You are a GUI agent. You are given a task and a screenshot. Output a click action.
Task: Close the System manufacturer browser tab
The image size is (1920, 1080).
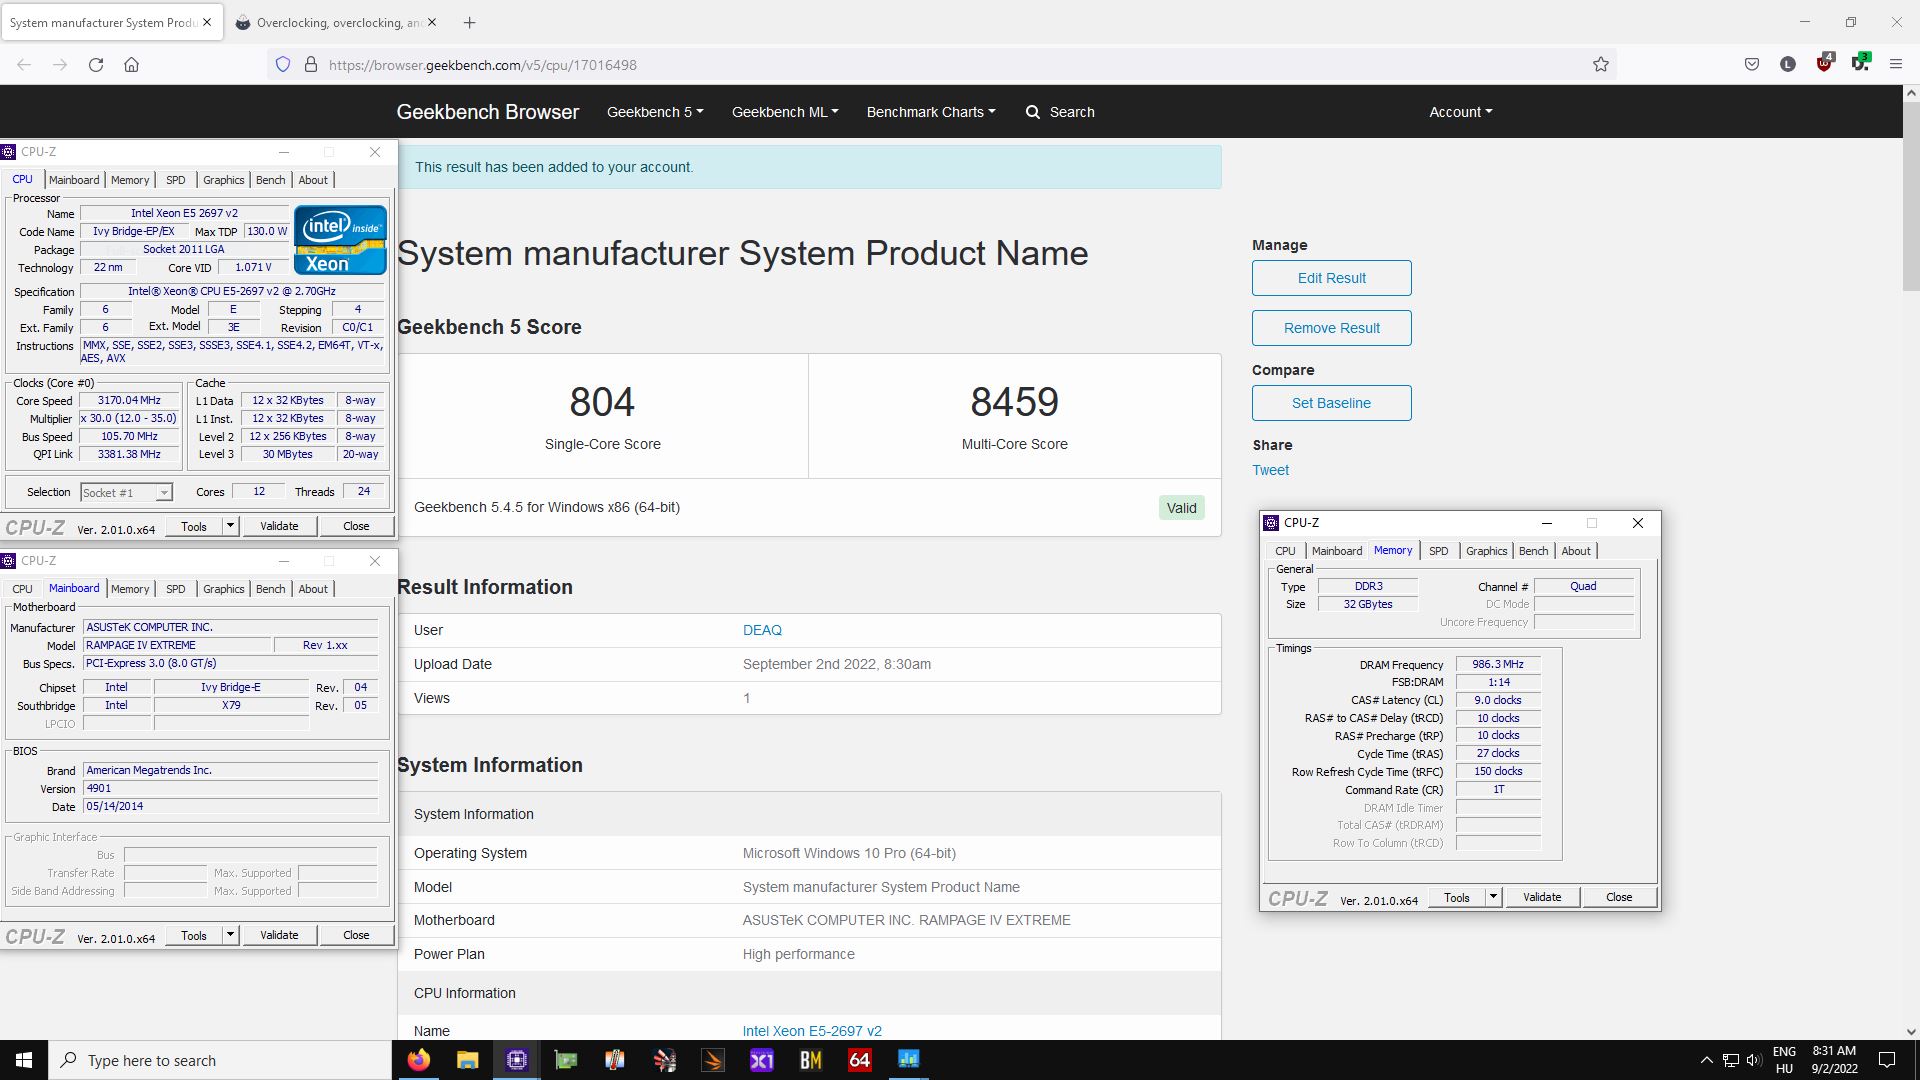pyautogui.click(x=207, y=22)
